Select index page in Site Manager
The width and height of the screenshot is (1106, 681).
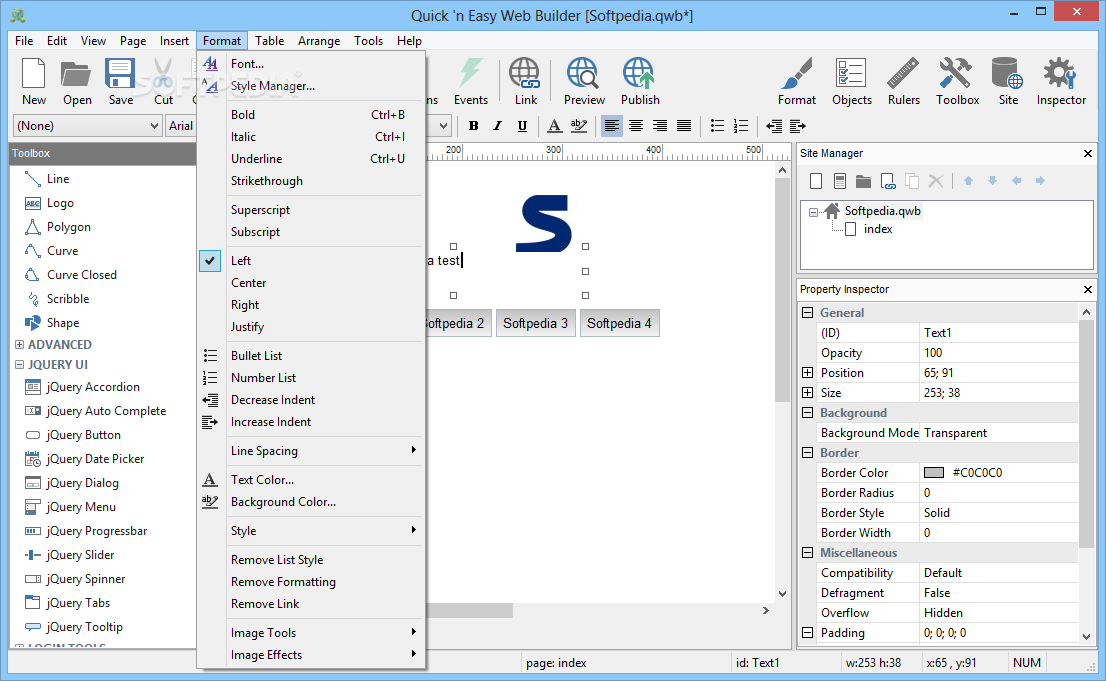(877, 229)
